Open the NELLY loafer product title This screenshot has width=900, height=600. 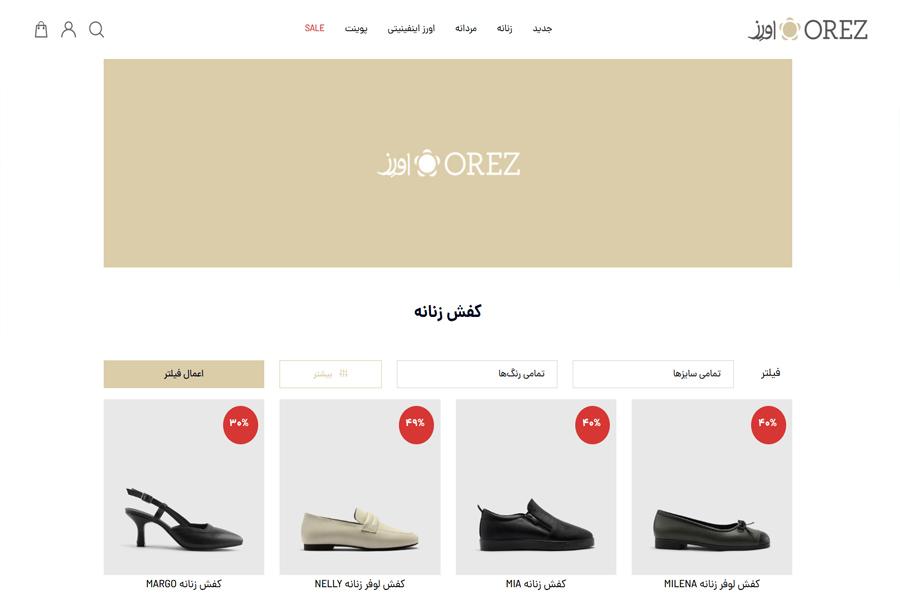359,584
